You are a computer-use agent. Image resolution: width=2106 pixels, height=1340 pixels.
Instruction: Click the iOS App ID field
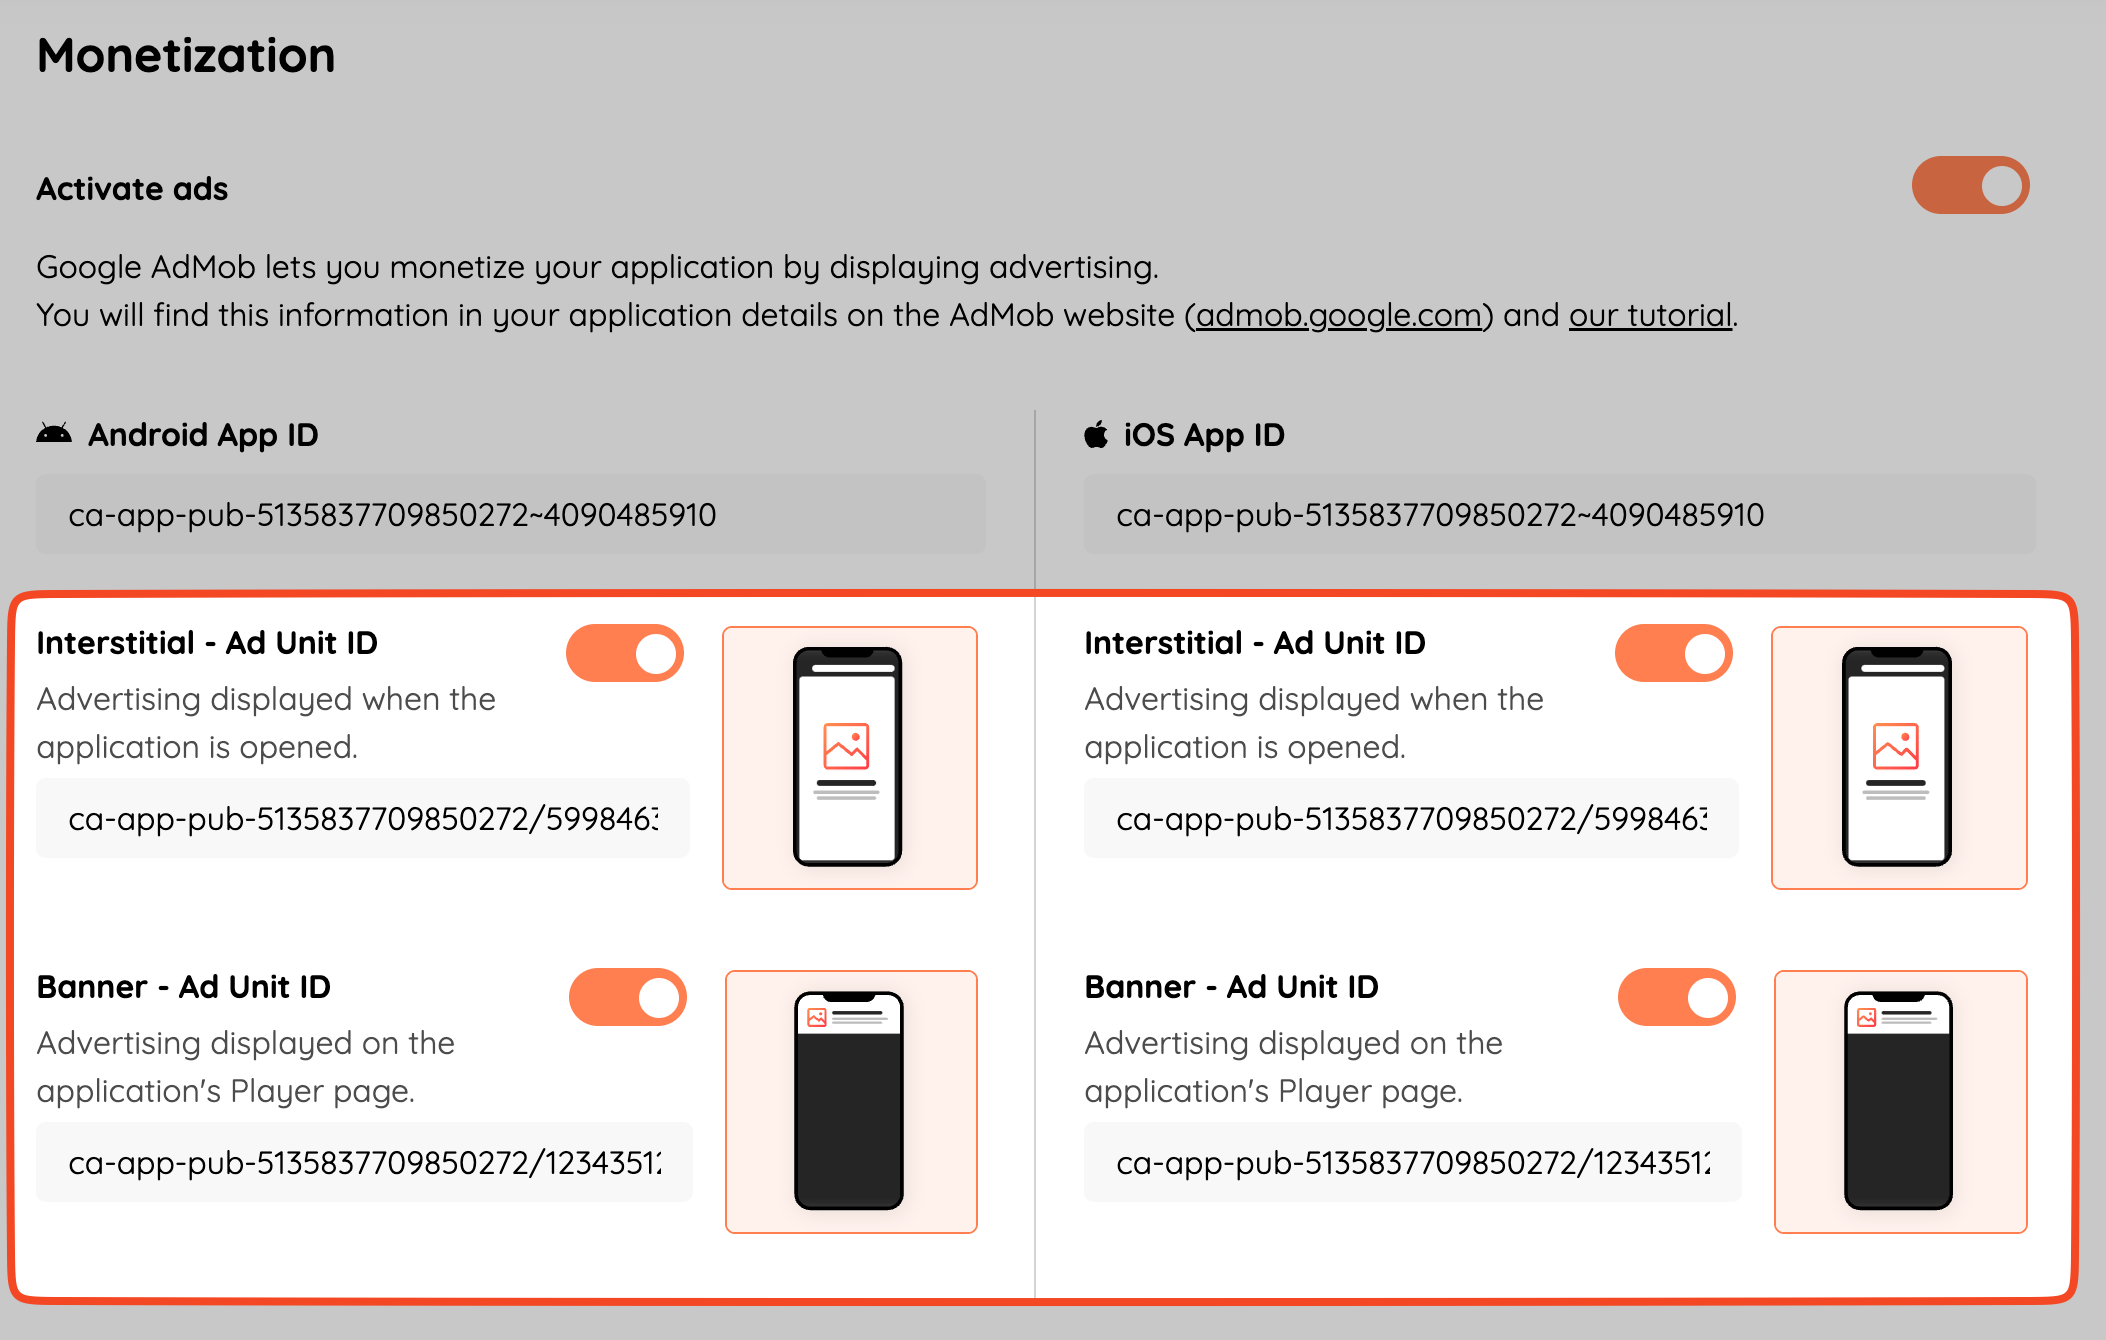[1559, 514]
